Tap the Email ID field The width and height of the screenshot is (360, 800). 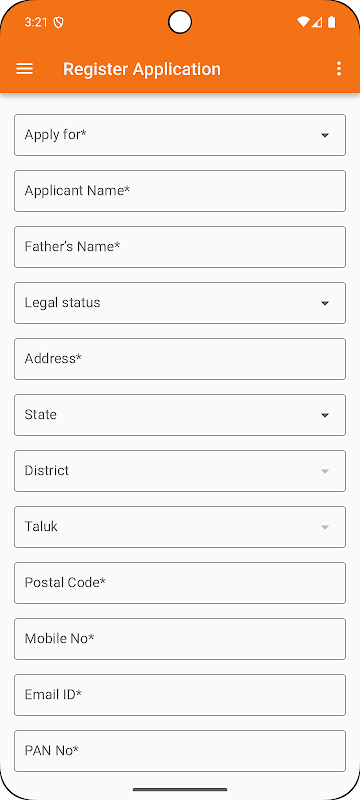coord(180,695)
